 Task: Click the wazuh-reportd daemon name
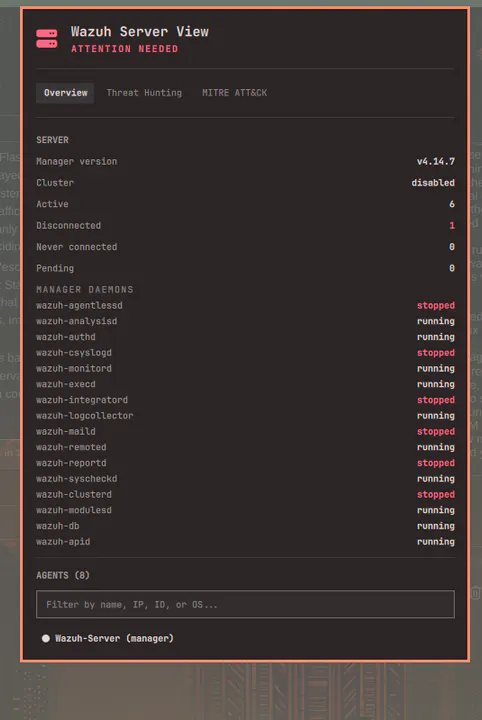71,463
